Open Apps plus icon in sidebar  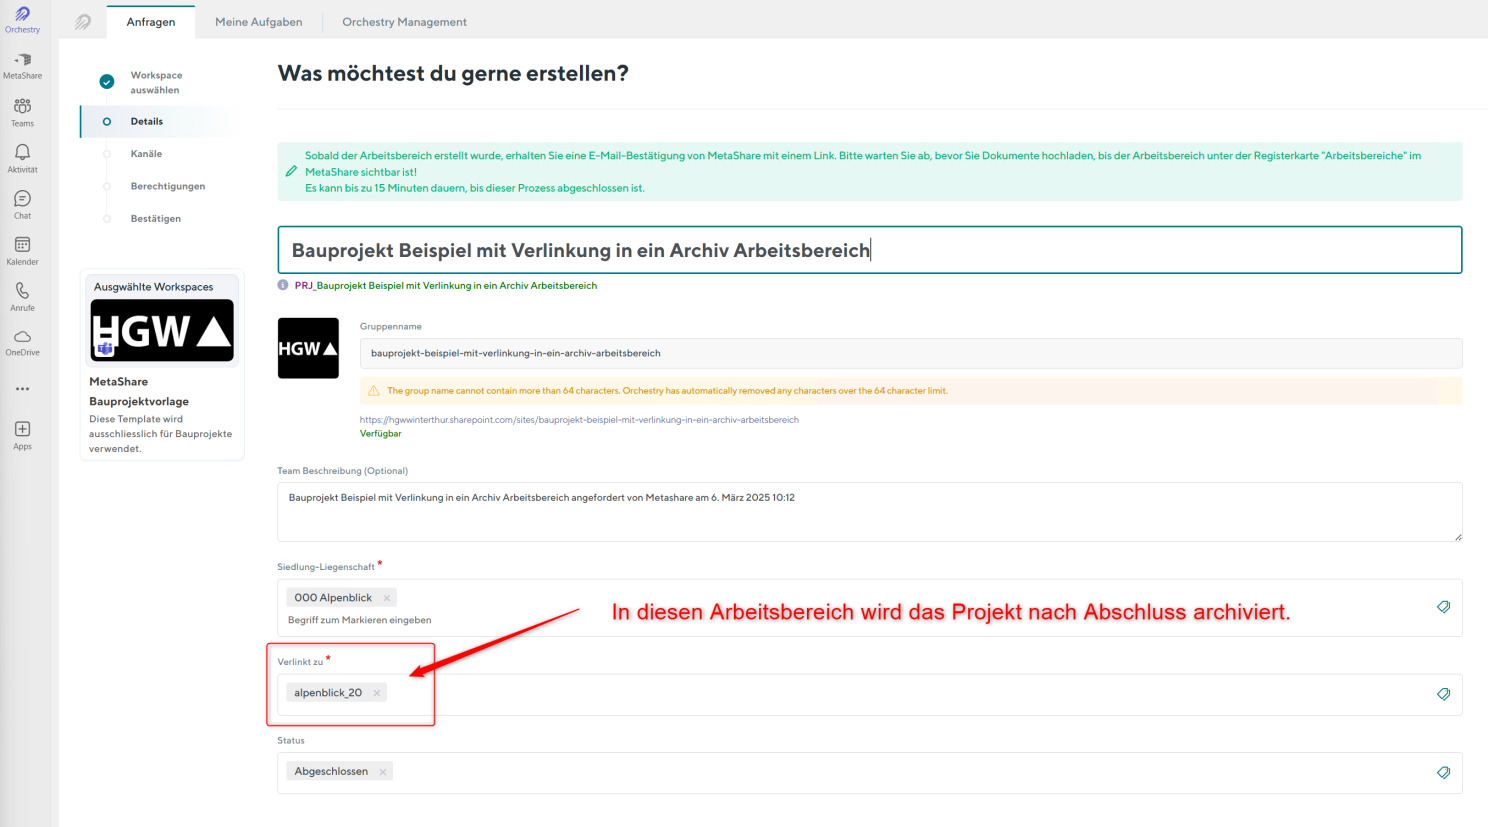pyautogui.click(x=22, y=434)
